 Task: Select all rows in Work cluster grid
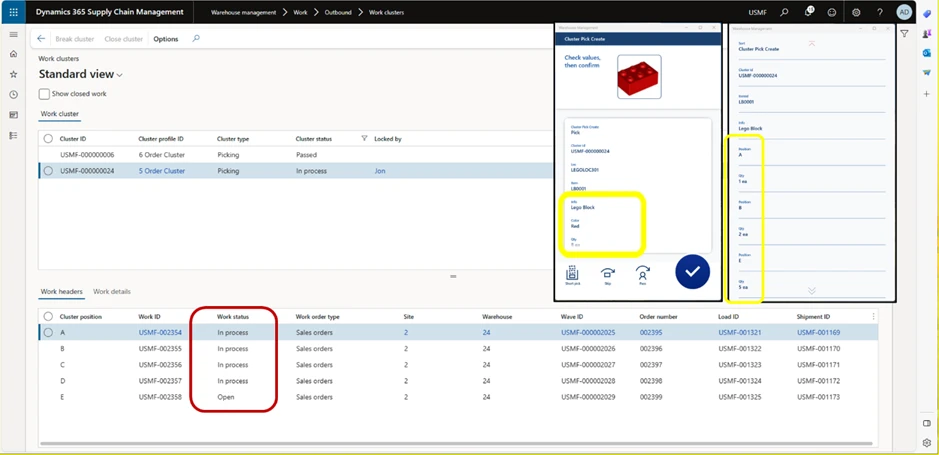48,139
